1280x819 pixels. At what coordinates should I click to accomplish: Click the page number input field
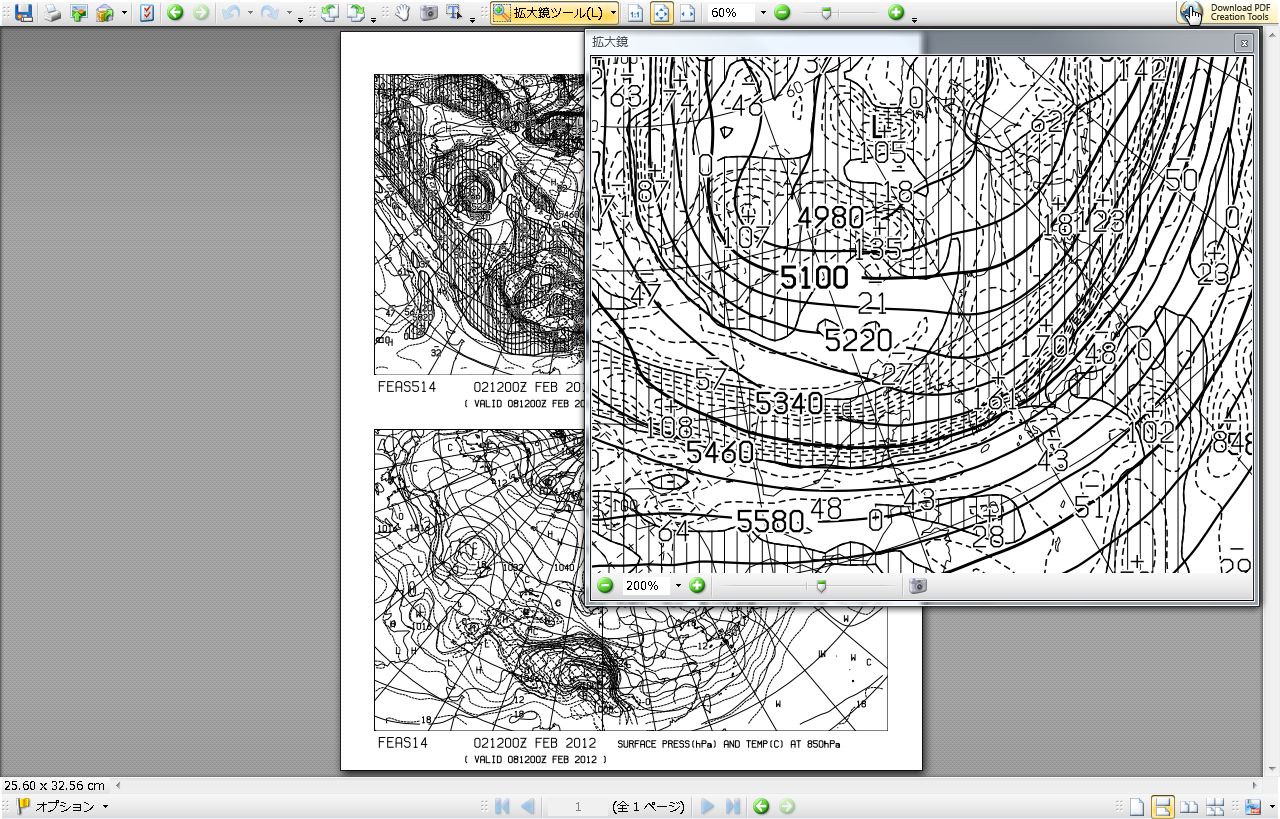tap(578, 807)
